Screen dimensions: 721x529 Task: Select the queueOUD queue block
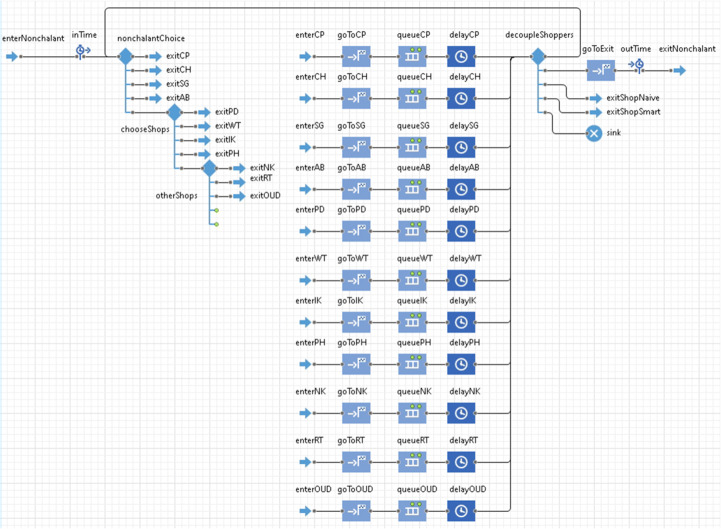(x=412, y=509)
